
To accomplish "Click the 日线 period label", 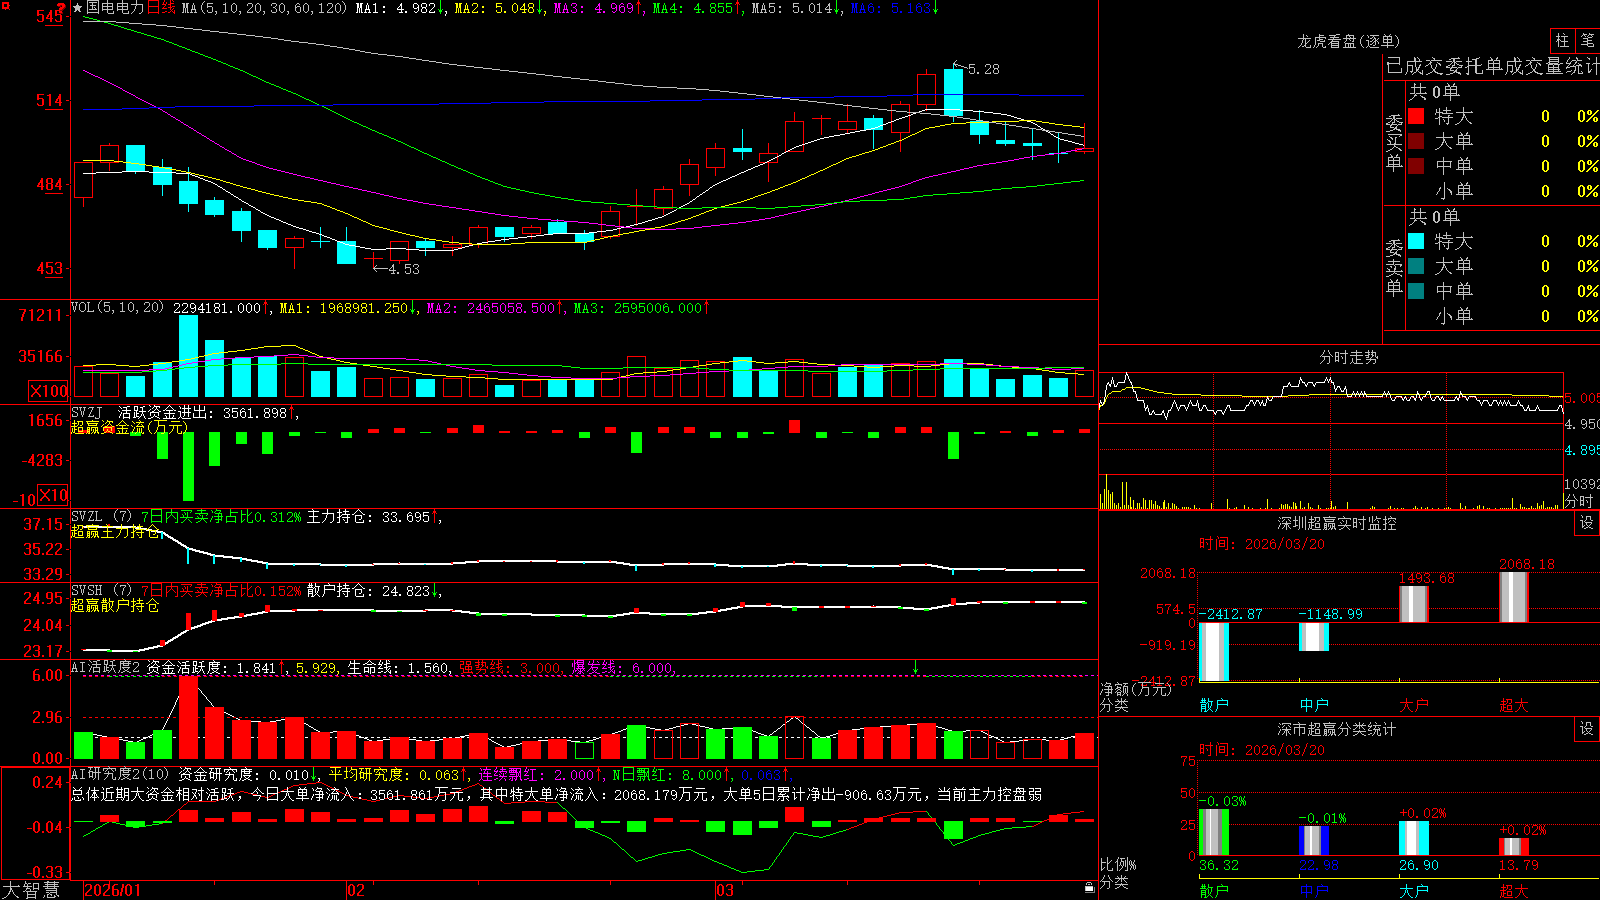I will coord(161,8).
